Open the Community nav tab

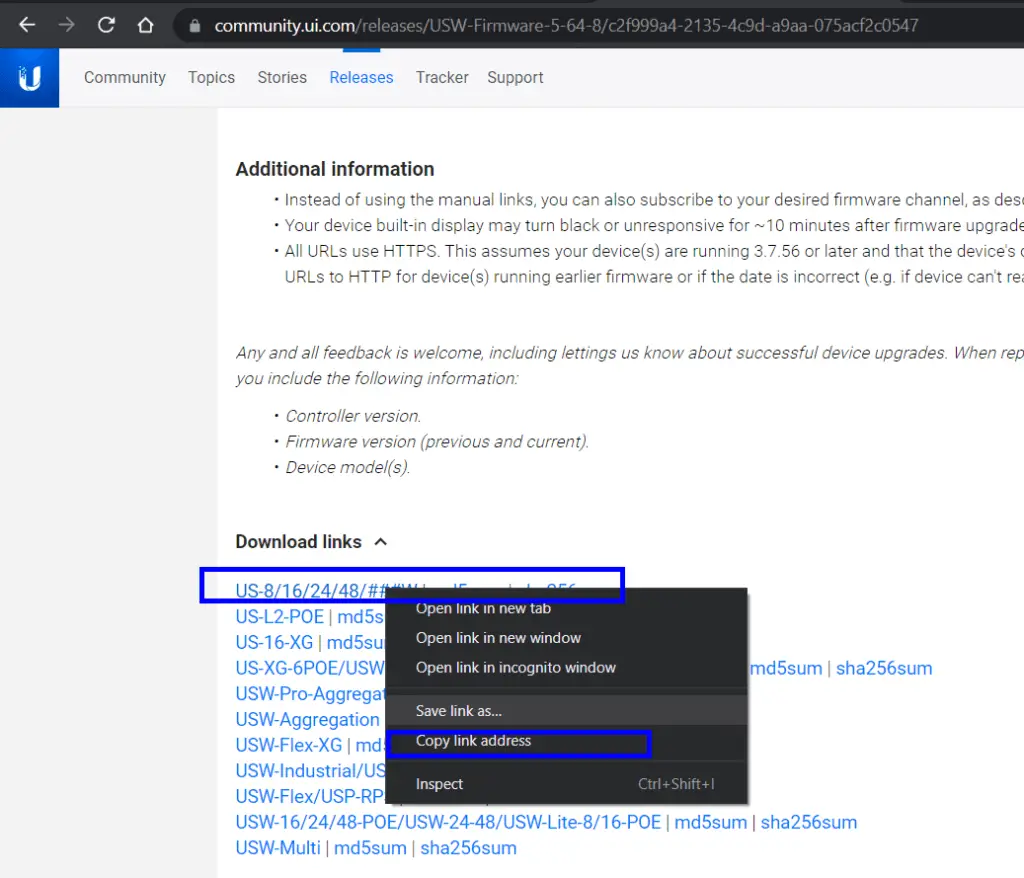click(125, 77)
